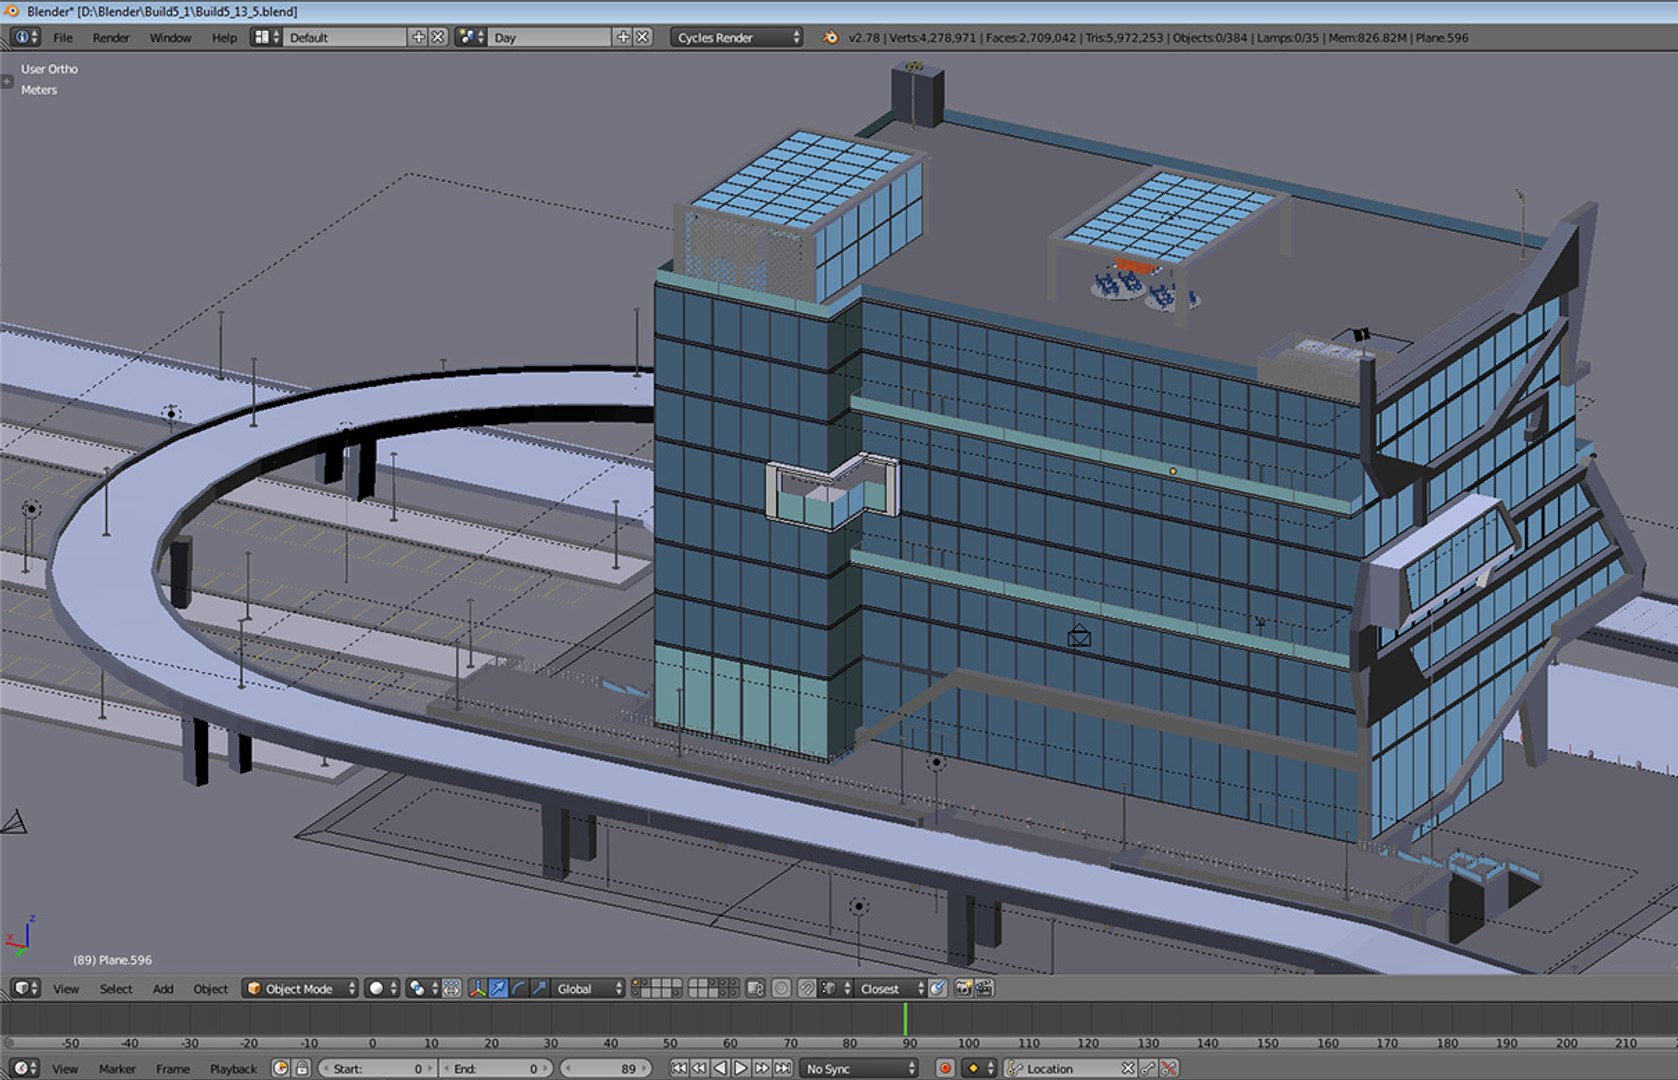Open the Cycles Render engine dropdown

point(737,37)
